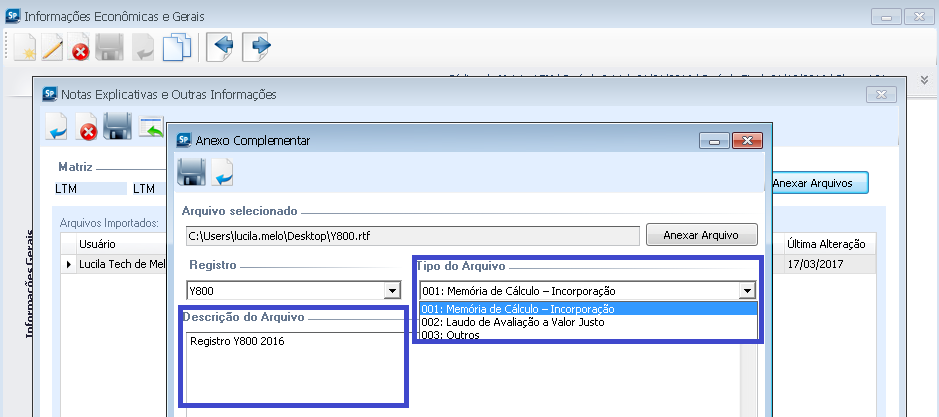
Task: Select 001: Memória de Cálculo – Incorporação option
Action: pos(589,309)
